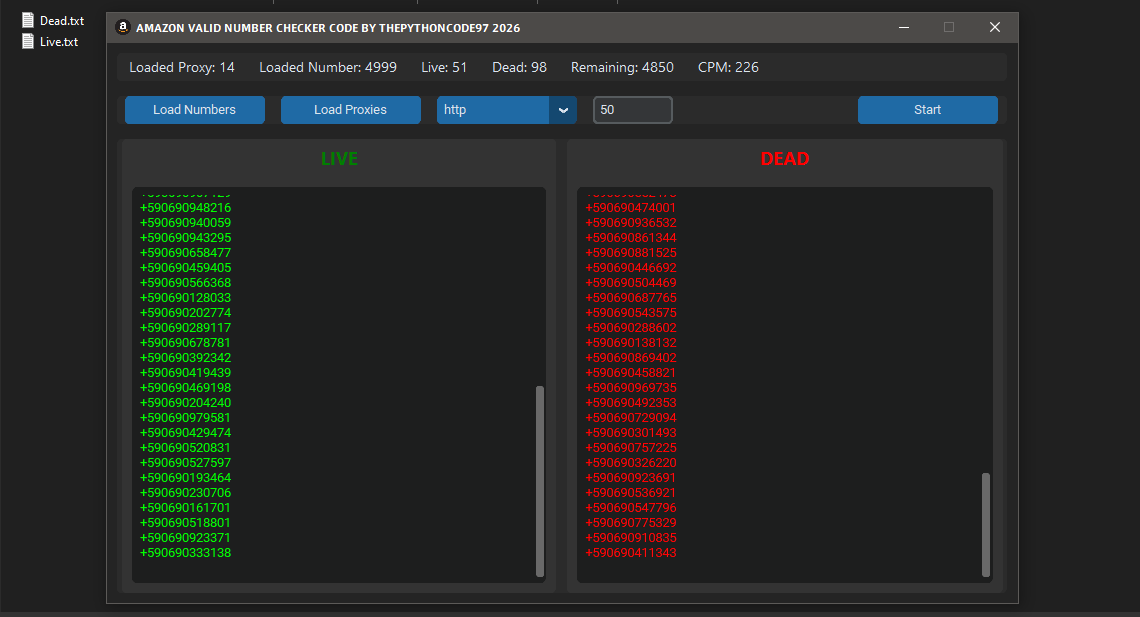Select dead number +590690411343
This screenshot has height=617, width=1140.
point(631,553)
